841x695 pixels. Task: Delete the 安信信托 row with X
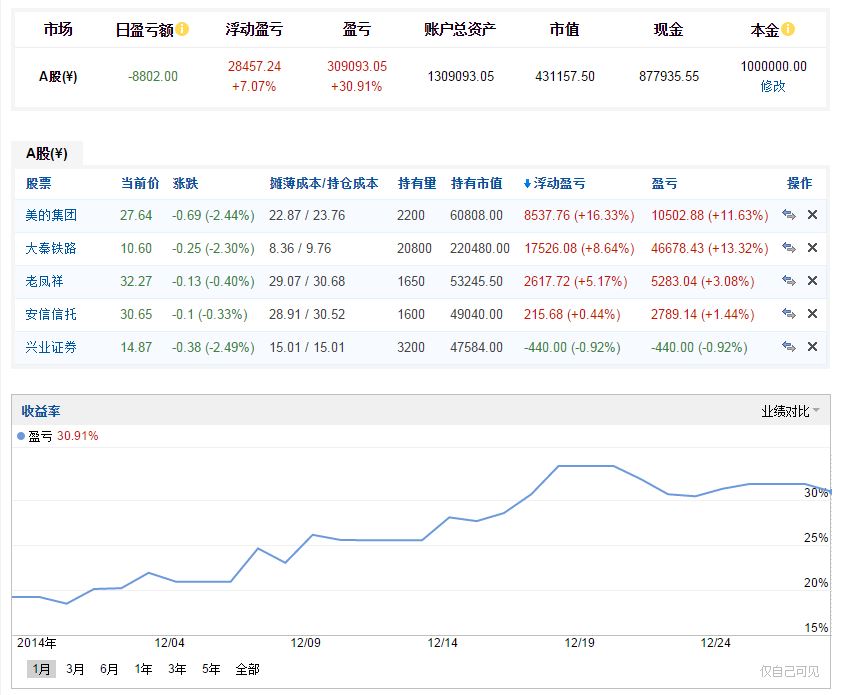tap(813, 313)
